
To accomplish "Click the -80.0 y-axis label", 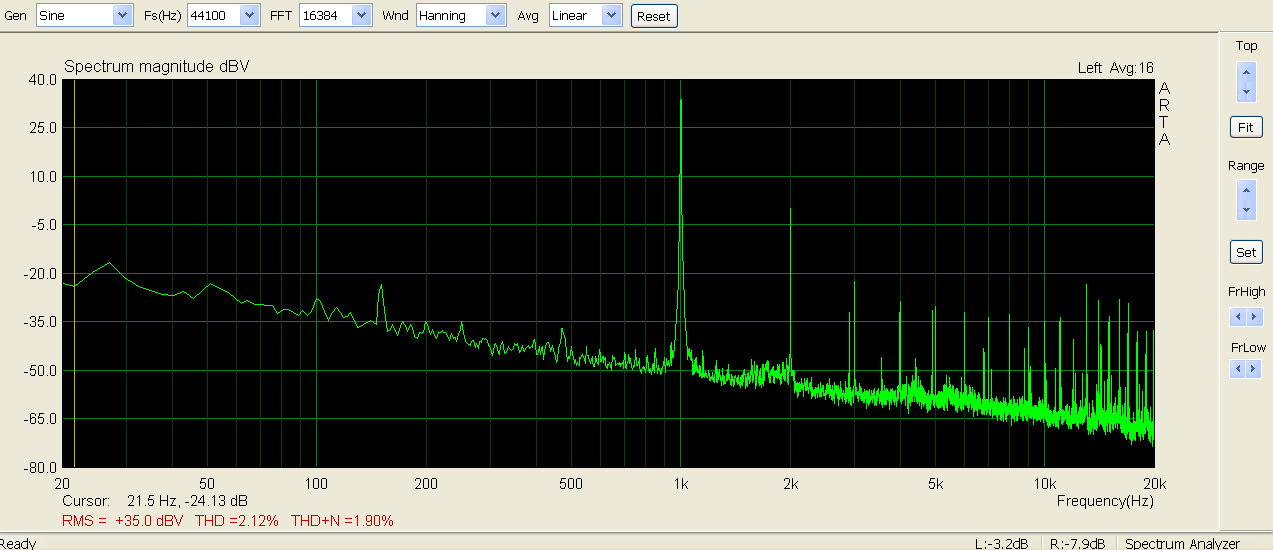I will click(38, 467).
